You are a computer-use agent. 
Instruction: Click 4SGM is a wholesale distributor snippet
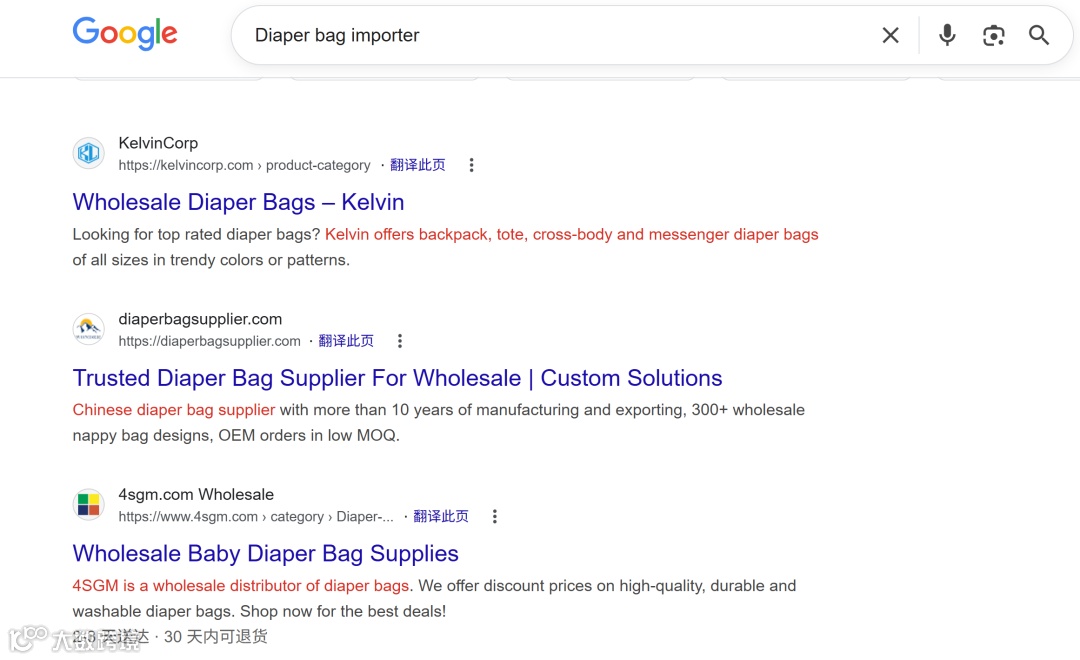click(241, 586)
